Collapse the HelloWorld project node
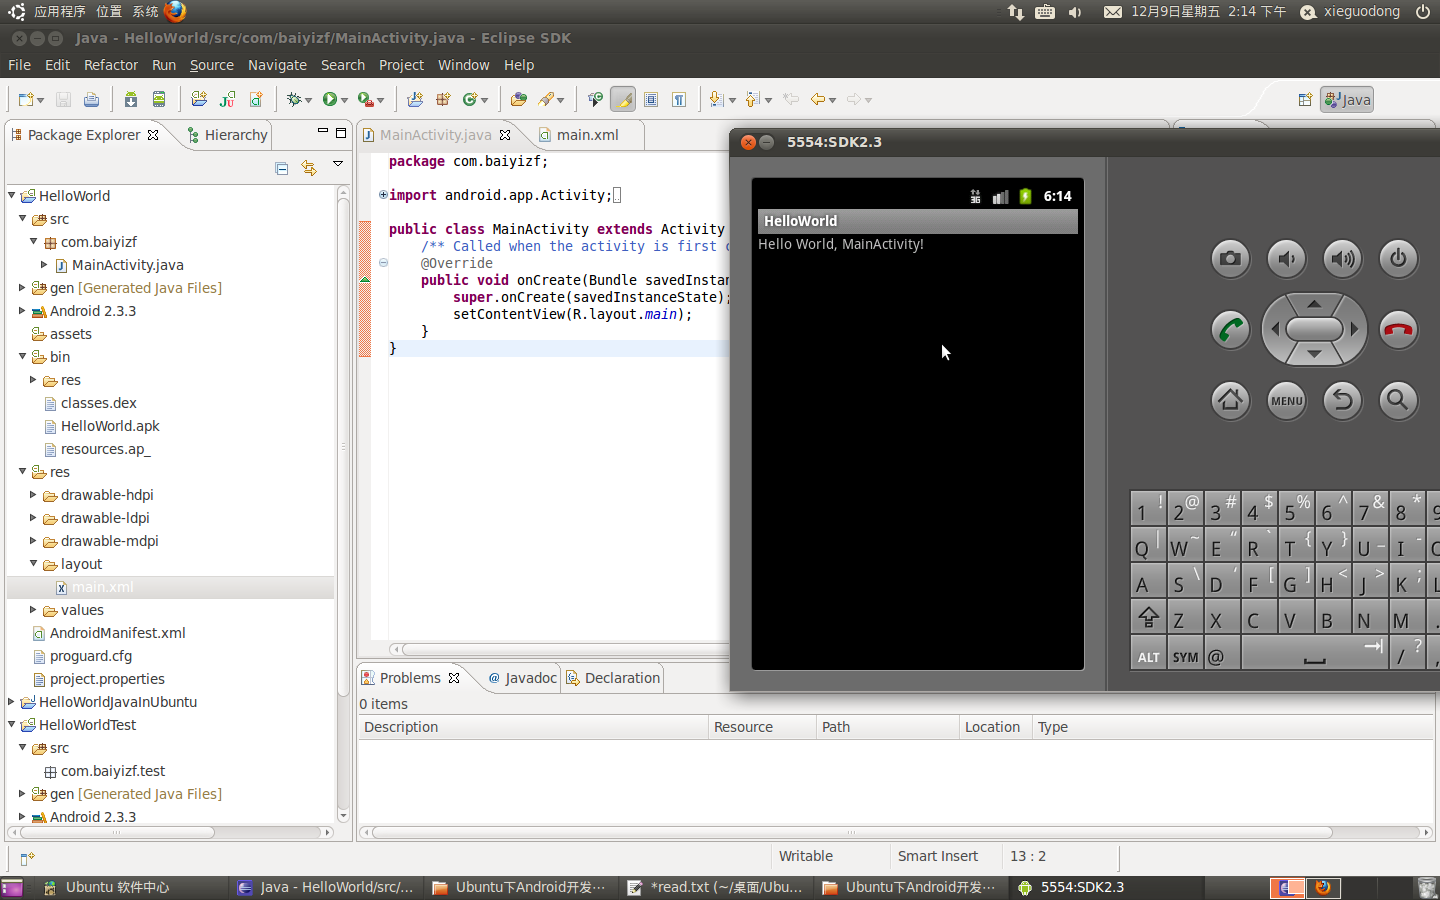Screen dimensions: 1440x900 [x=12, y=196]
